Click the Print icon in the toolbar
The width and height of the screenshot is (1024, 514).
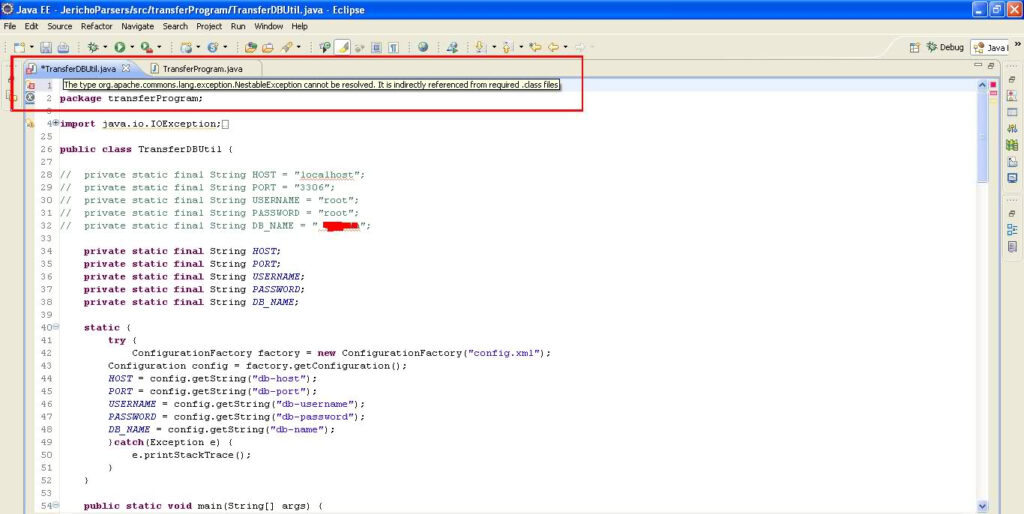pyautogui.click(x=63, y=47)
